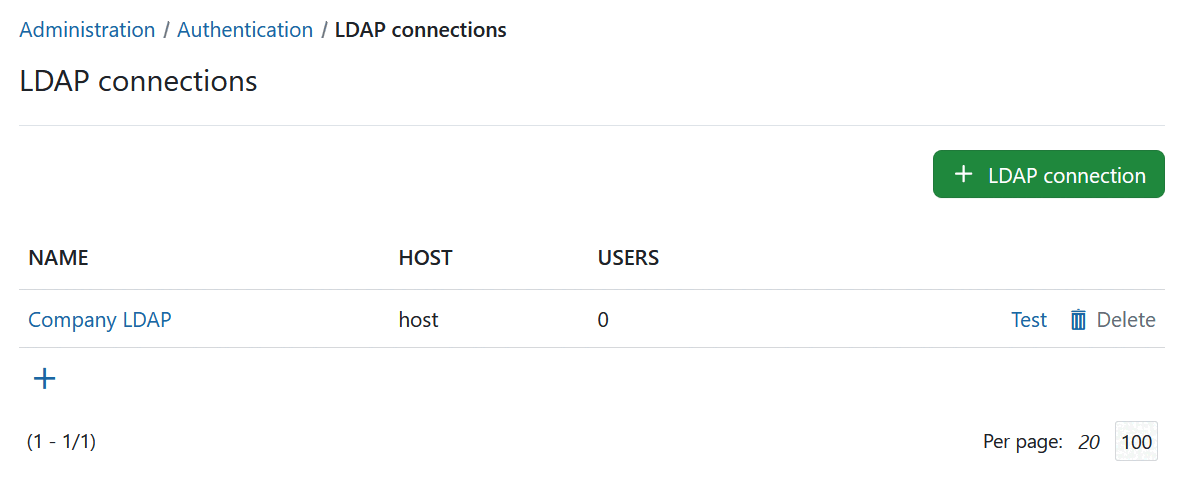
Task: Choose 20 items per page
Action: [1088, 442]
